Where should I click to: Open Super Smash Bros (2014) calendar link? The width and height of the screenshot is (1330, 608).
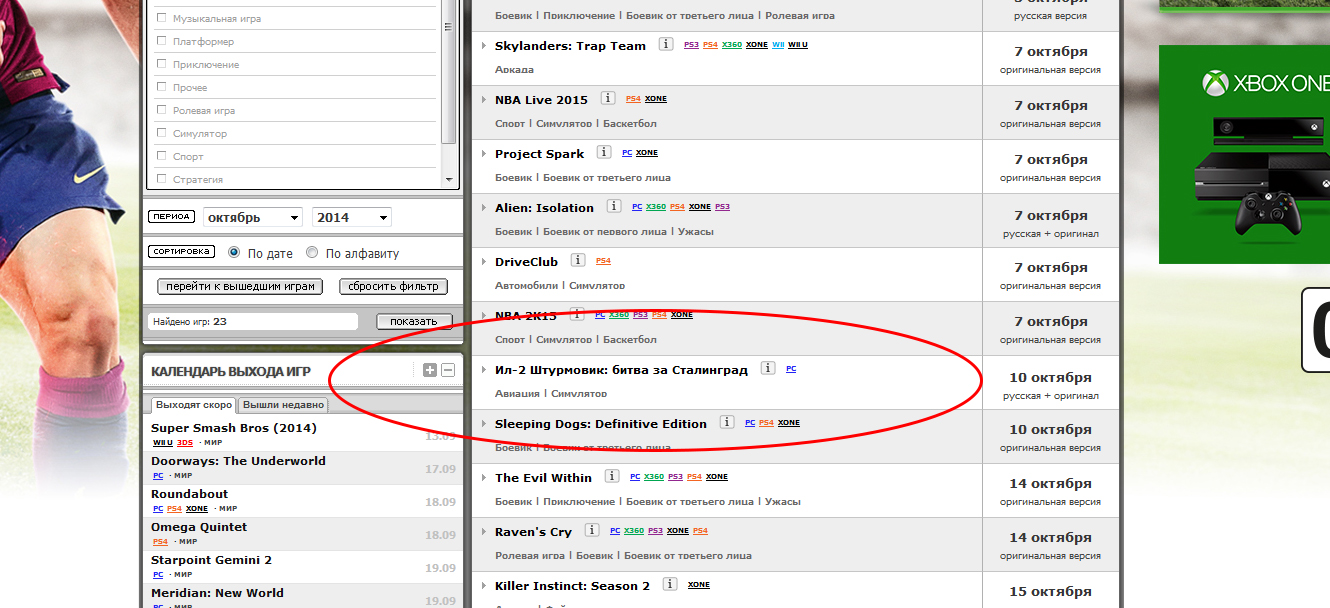(x=234, y=428)
